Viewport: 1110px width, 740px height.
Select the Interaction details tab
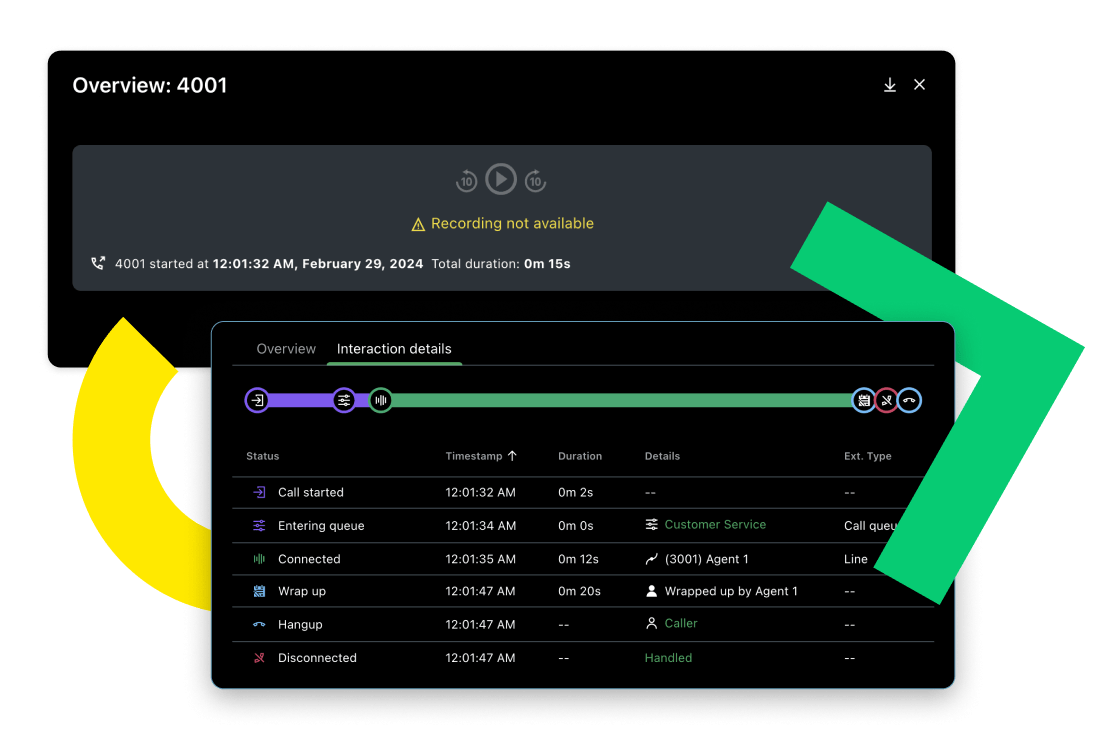(x=394, y=349)
